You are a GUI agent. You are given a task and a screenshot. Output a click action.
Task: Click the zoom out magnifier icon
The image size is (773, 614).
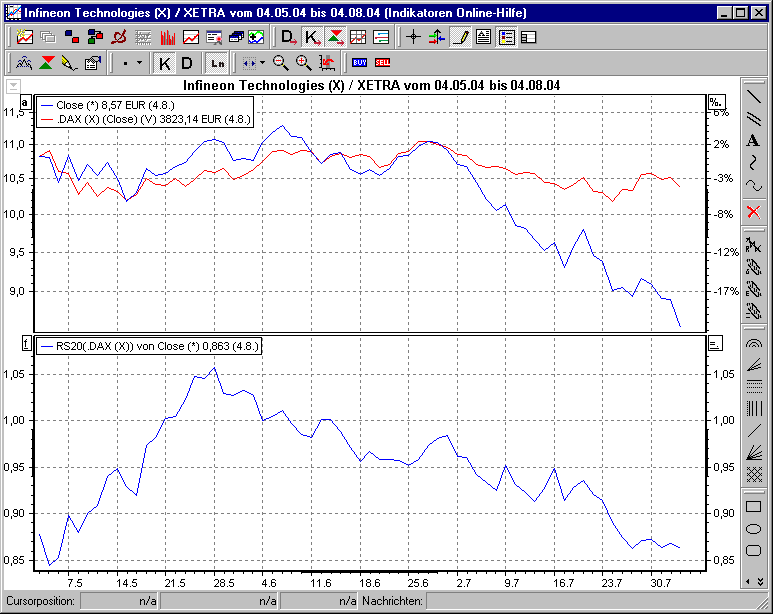point(281,63)
